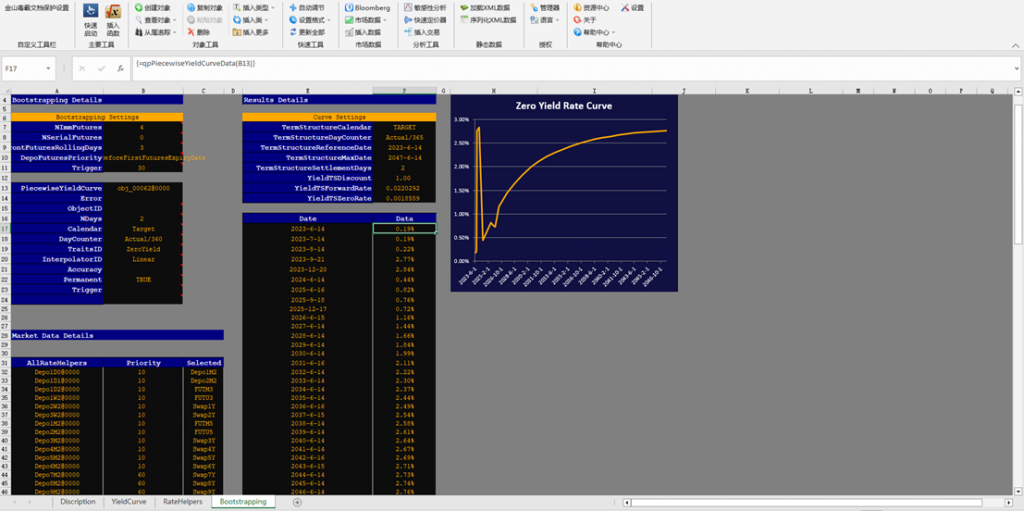Viewport: 1024px width, 511px height.
Task: Select the TARGET calendar cell
Action: [x=404, y=127]
